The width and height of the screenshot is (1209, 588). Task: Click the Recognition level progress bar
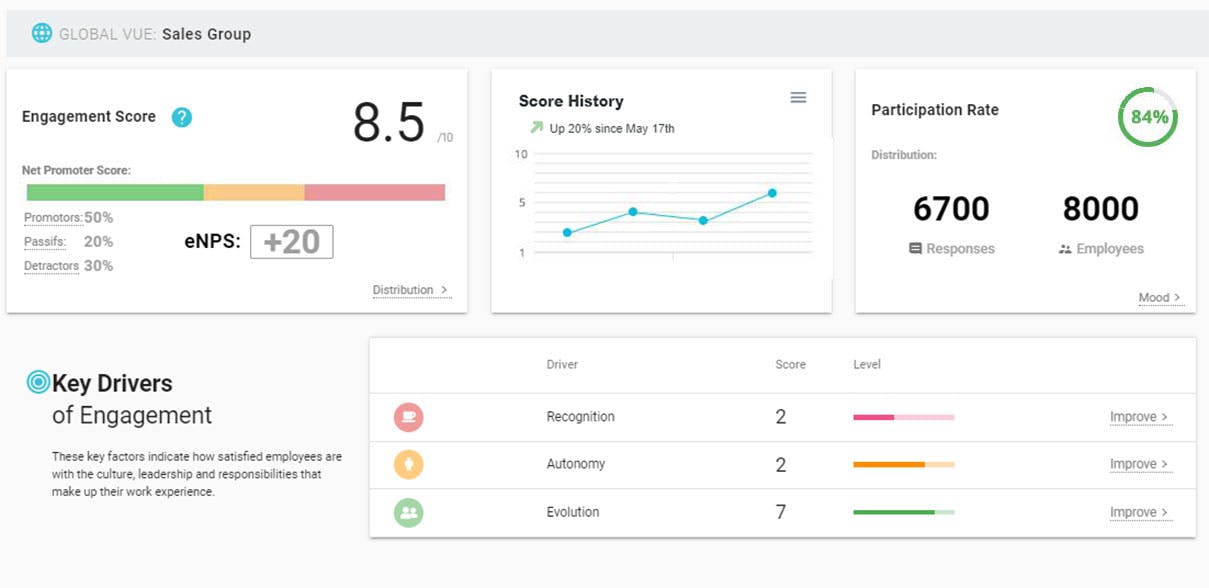tap(903, 417)
